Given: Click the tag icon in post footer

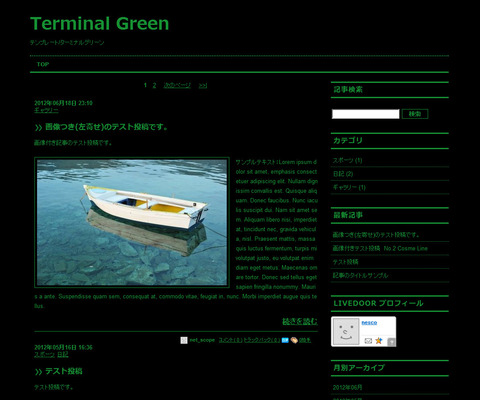Looking at the screenshot, I should coord(294,340).
